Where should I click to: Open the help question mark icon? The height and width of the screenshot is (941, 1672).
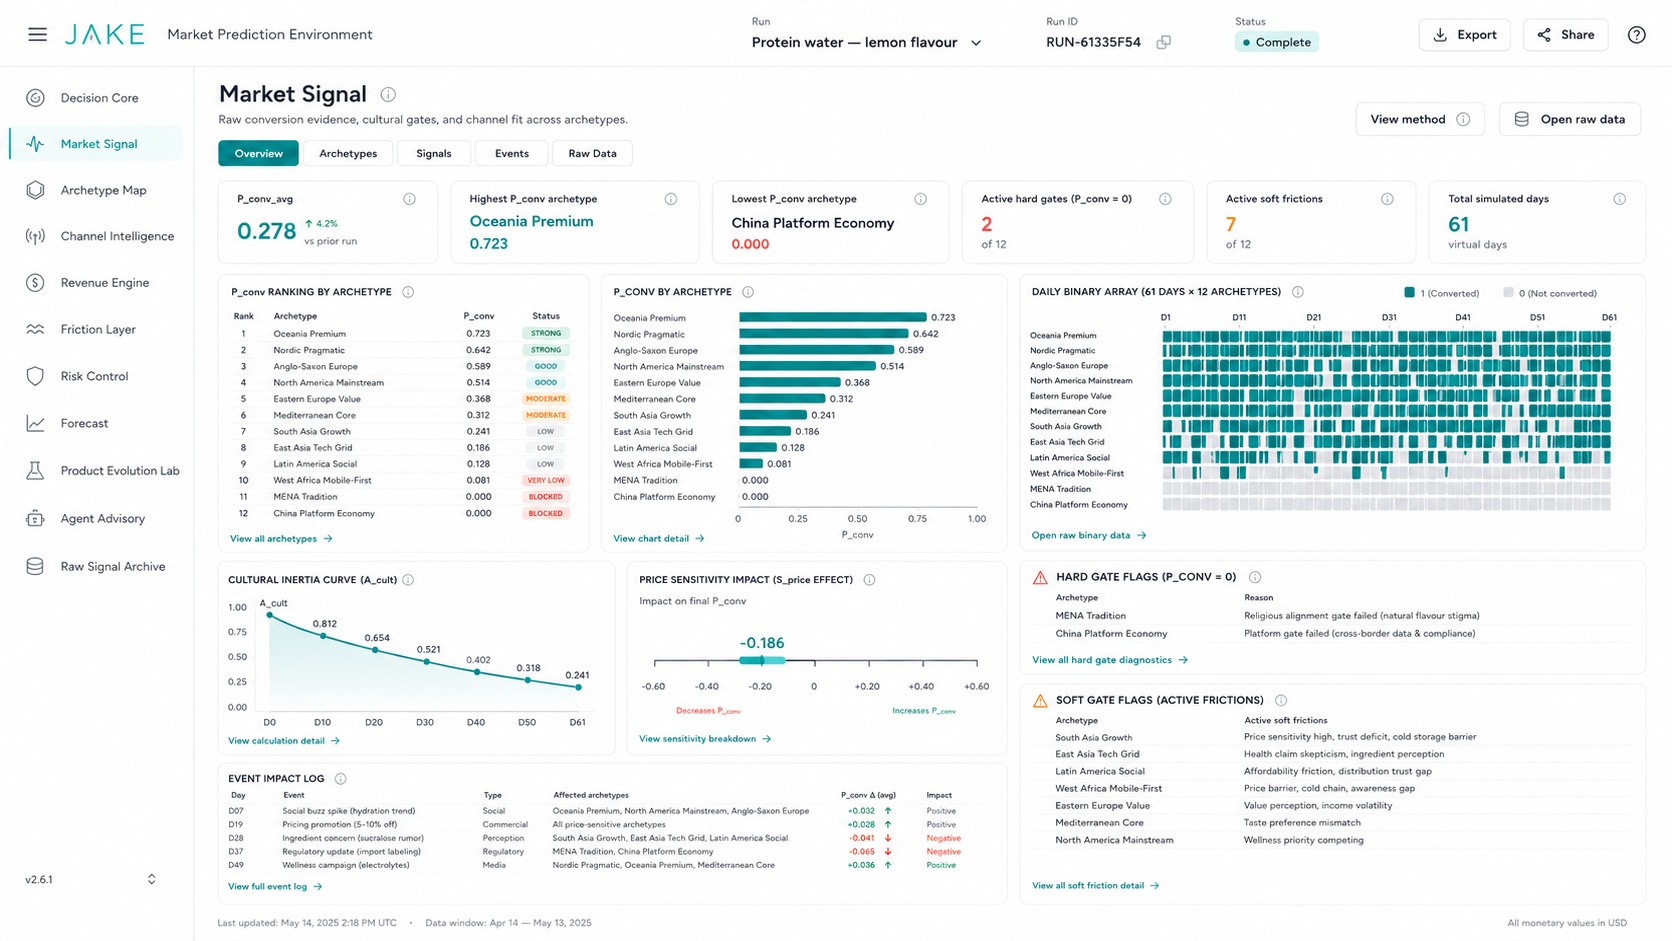(x=1636, y=35)
